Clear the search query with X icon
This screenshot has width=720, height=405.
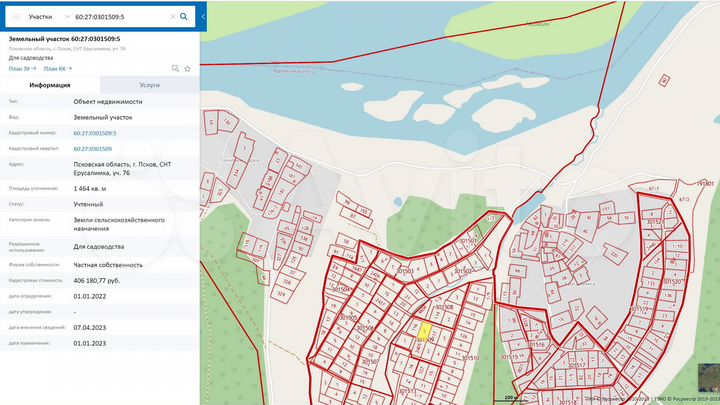[x=171, y=17]
